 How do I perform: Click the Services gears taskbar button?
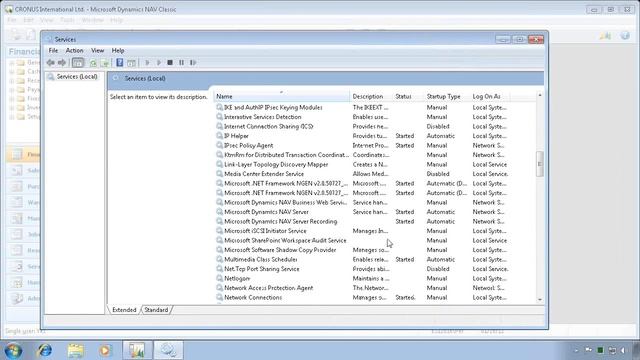[168, 350]
